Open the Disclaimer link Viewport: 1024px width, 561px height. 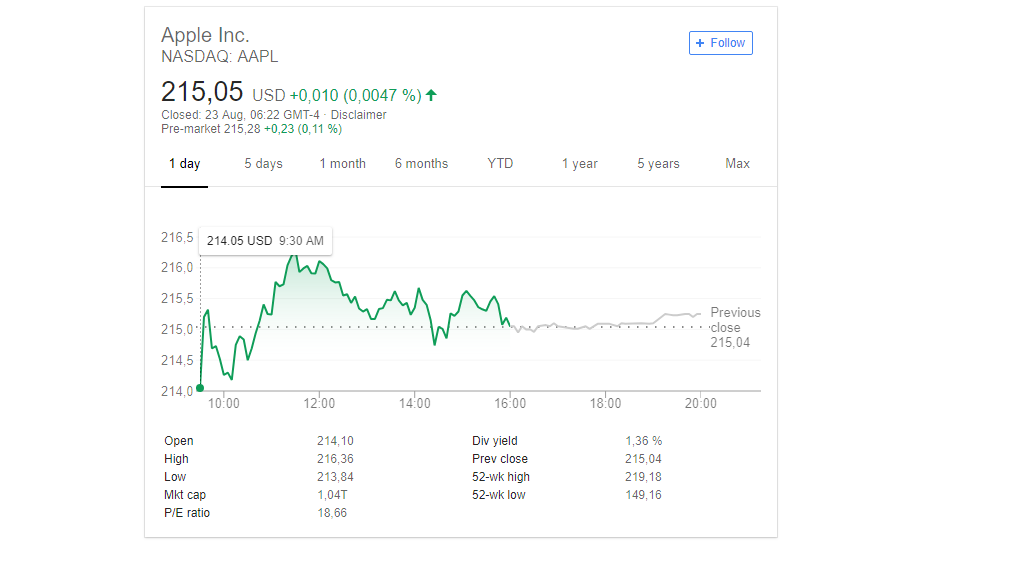pos(358,115)
